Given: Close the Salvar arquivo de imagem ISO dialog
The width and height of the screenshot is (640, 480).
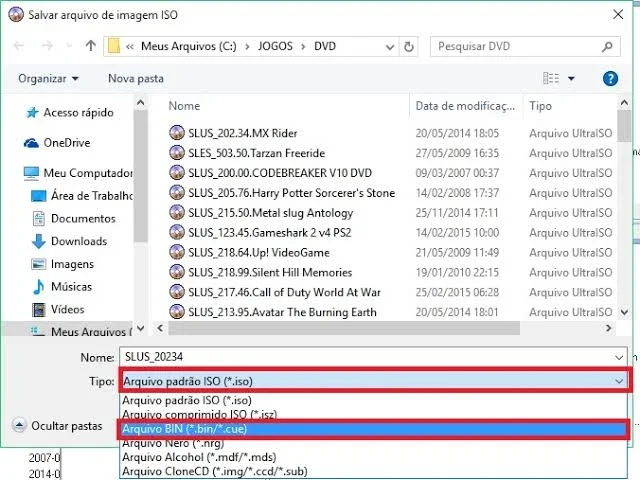Looking at the screenshot, I should click(618, 15).
